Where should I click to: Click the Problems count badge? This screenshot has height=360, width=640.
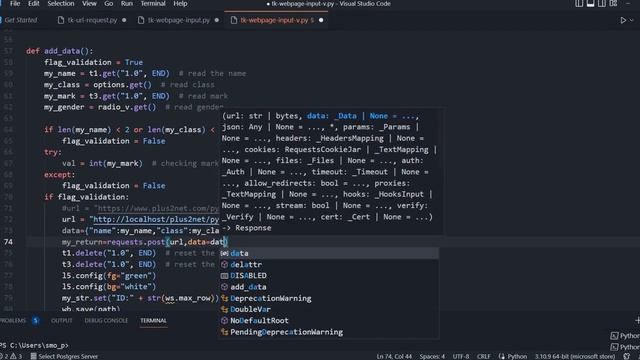pyautogui.click(x=36, y=321)
